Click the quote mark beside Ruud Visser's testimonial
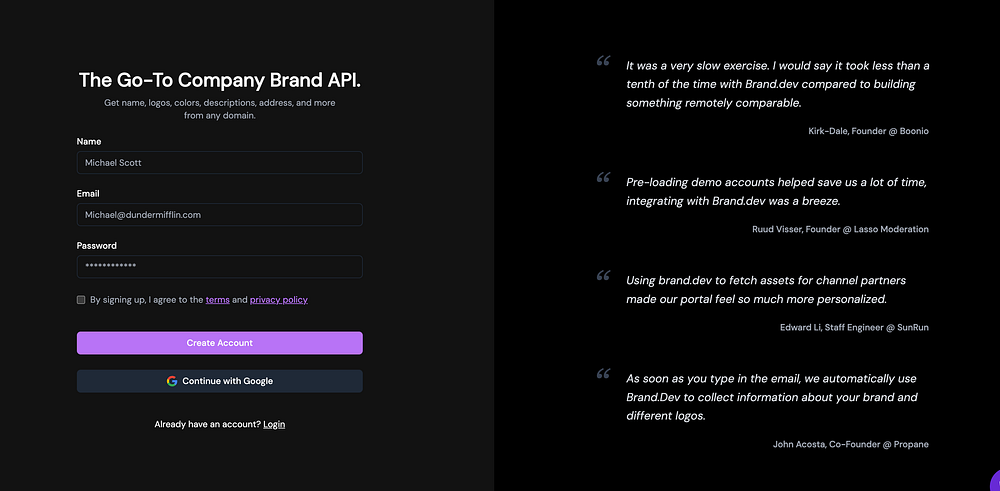The image size is (1000, 491). (x=603, y=178)
